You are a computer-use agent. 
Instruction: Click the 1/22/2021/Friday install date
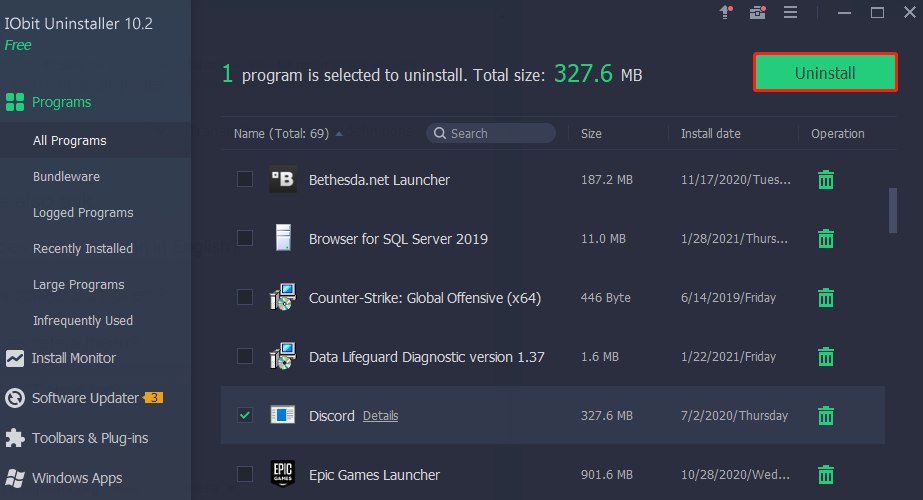(x=728, y=356)
